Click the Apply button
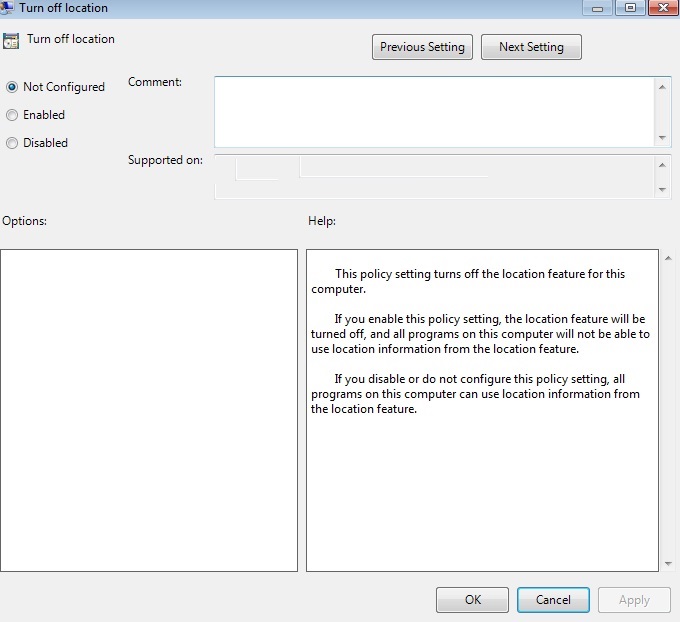Viewport: 680px width, 622px height. [x=634, y=600]
